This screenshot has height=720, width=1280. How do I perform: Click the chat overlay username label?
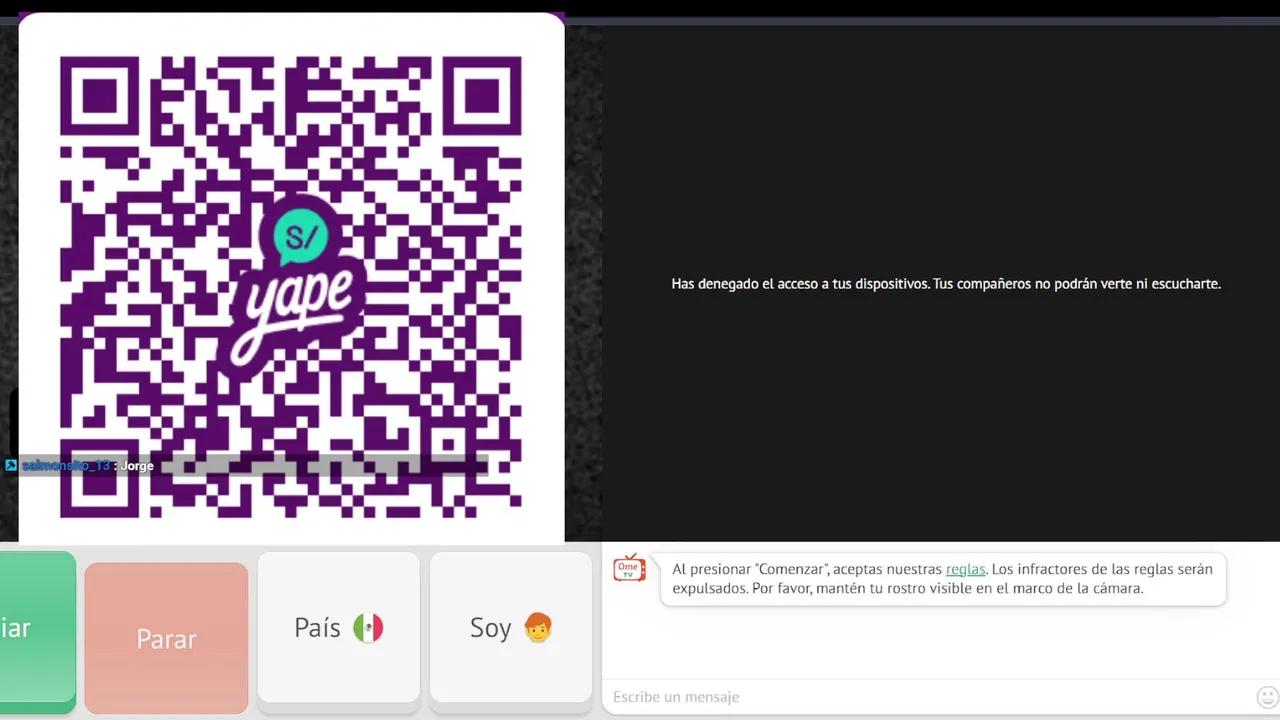[66, 466]
